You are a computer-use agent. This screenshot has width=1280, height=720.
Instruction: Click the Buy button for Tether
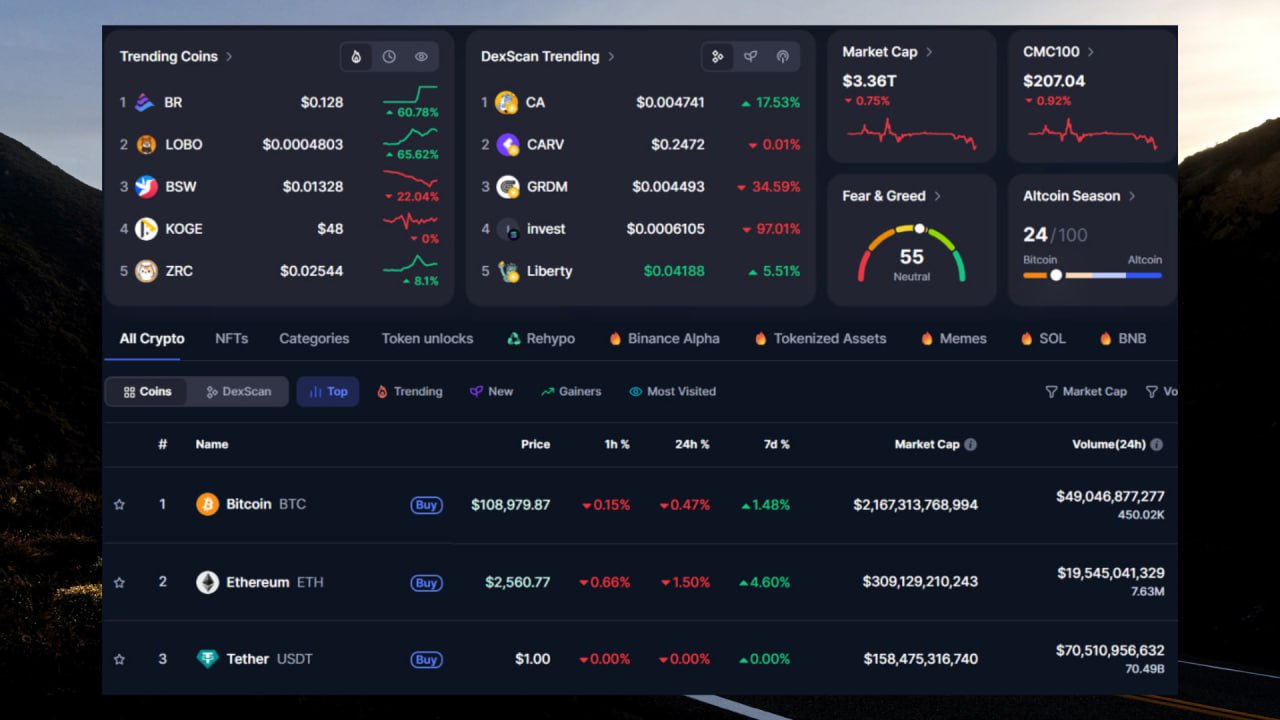click(x=427, y=660)
